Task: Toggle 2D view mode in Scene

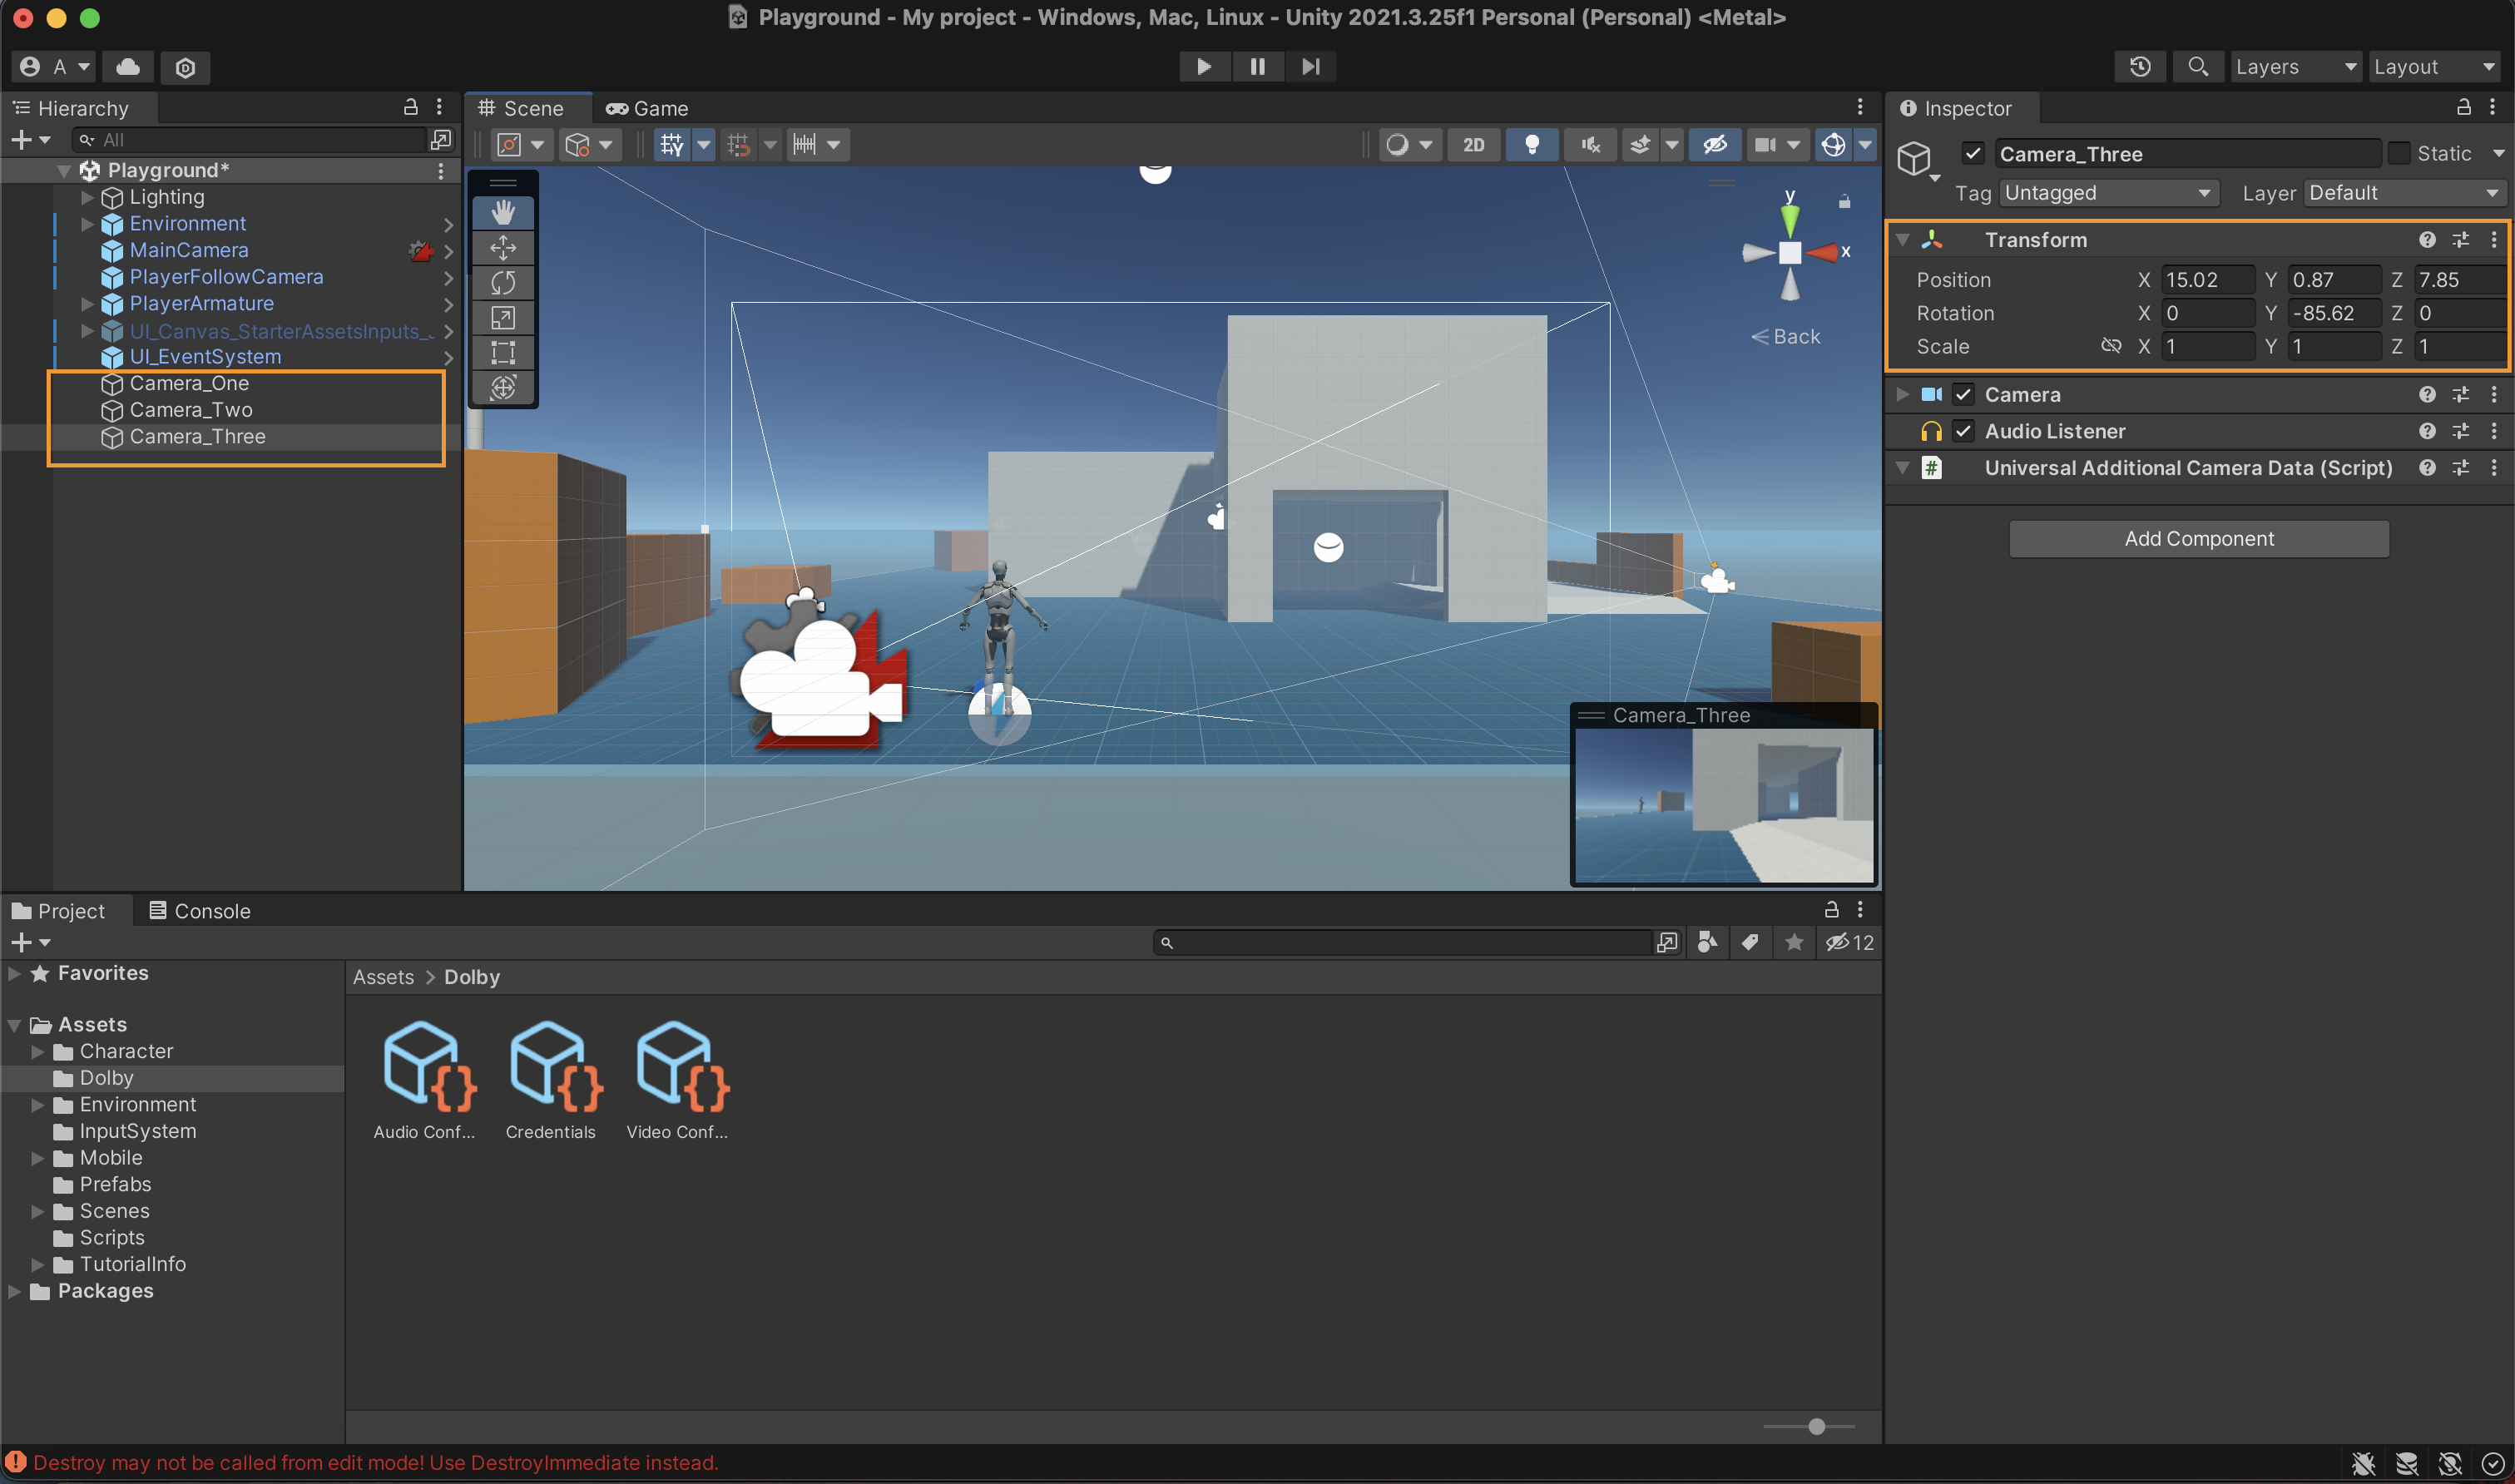Action: pyautogui.click(x=1473, y=145)
